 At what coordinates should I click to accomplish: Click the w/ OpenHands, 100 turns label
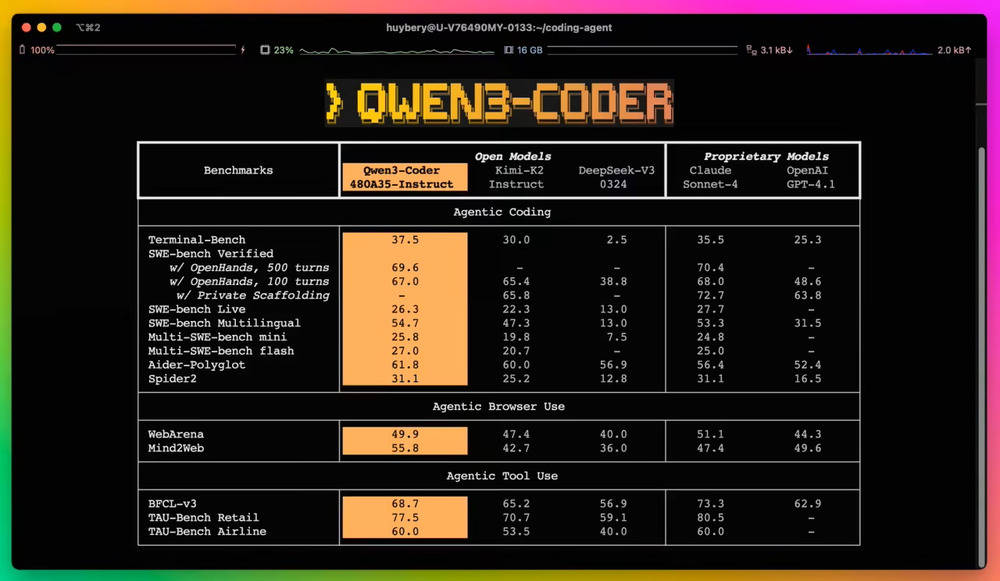249,281
